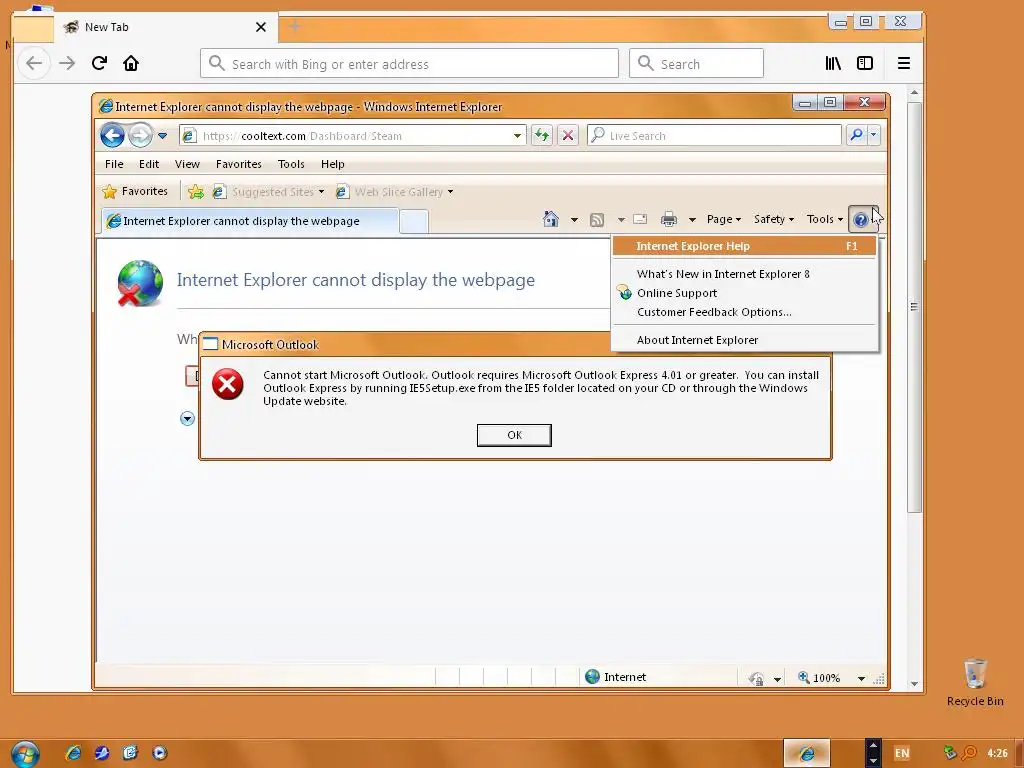Screen dimensions: 1024x768
Task: Open the Safety command bar menu
Action: point(774,219)
